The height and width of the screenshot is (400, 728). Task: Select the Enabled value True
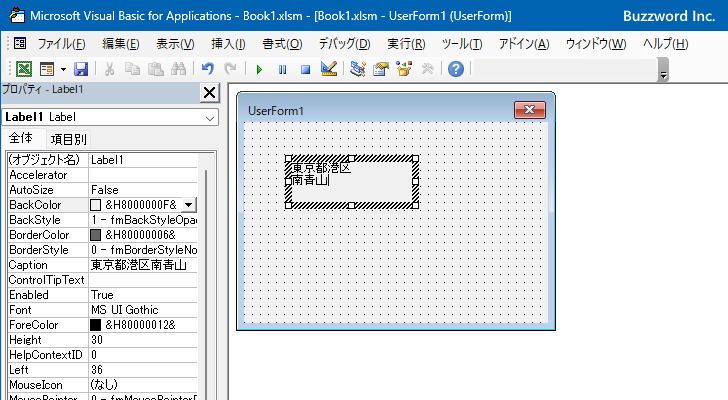(x=143, y=295)
